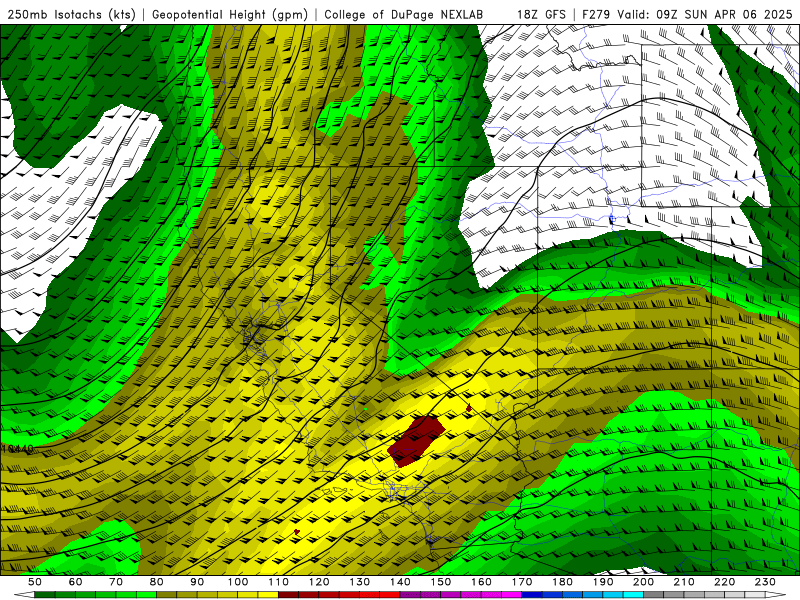Click the "250mb Isotachs (kts)" title text

tap(71, 15)
